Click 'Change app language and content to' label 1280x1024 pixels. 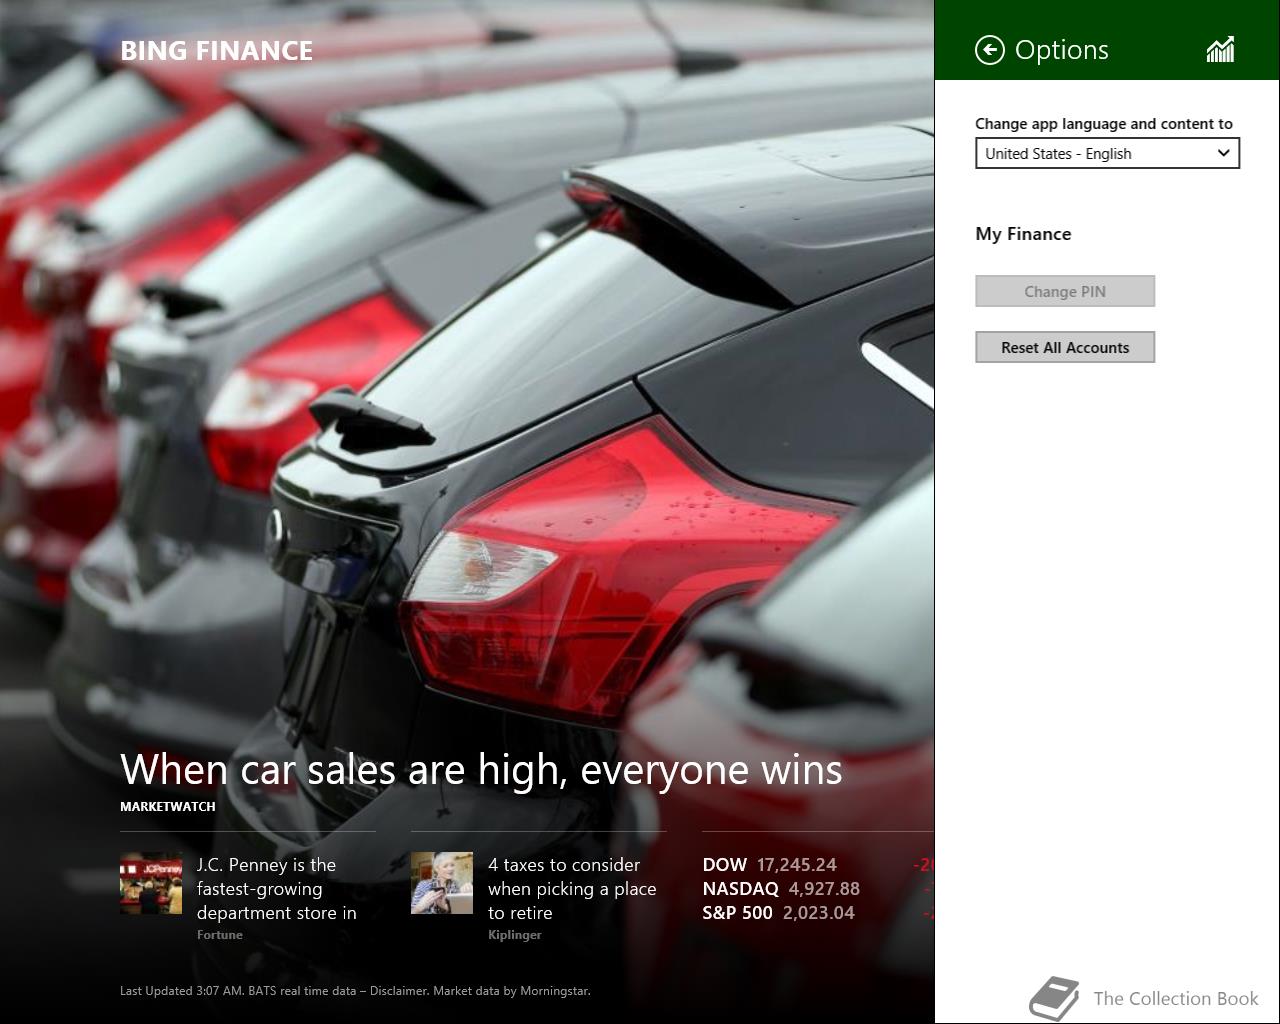(1104, 124)
